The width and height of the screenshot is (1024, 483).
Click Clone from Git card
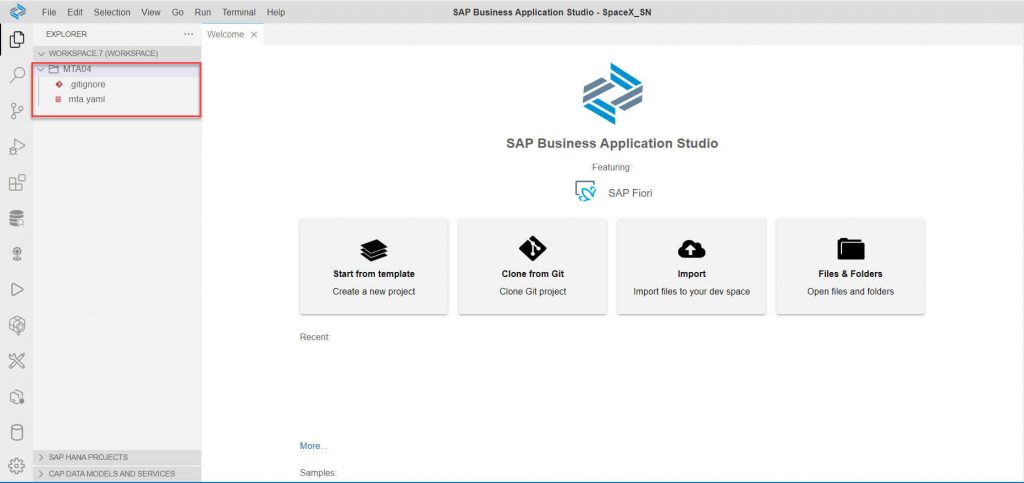(x=532, y=266)
